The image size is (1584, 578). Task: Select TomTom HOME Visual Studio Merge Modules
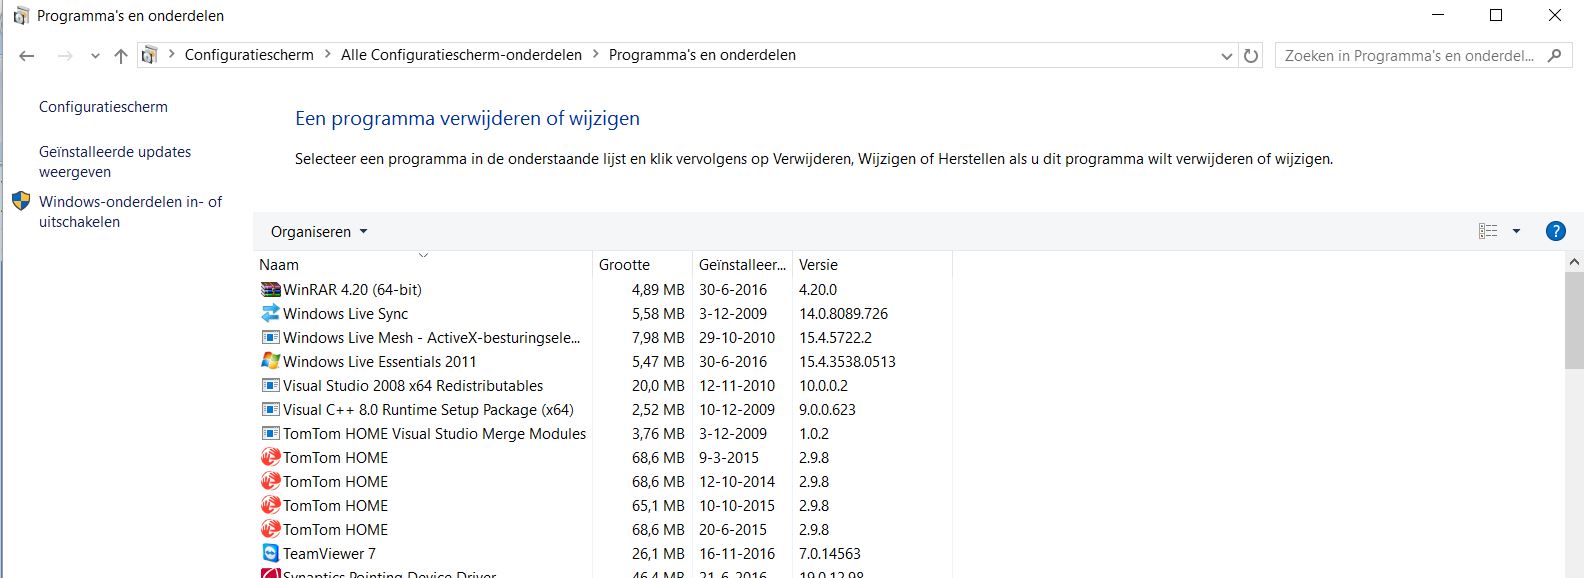(x=604, y=434)
